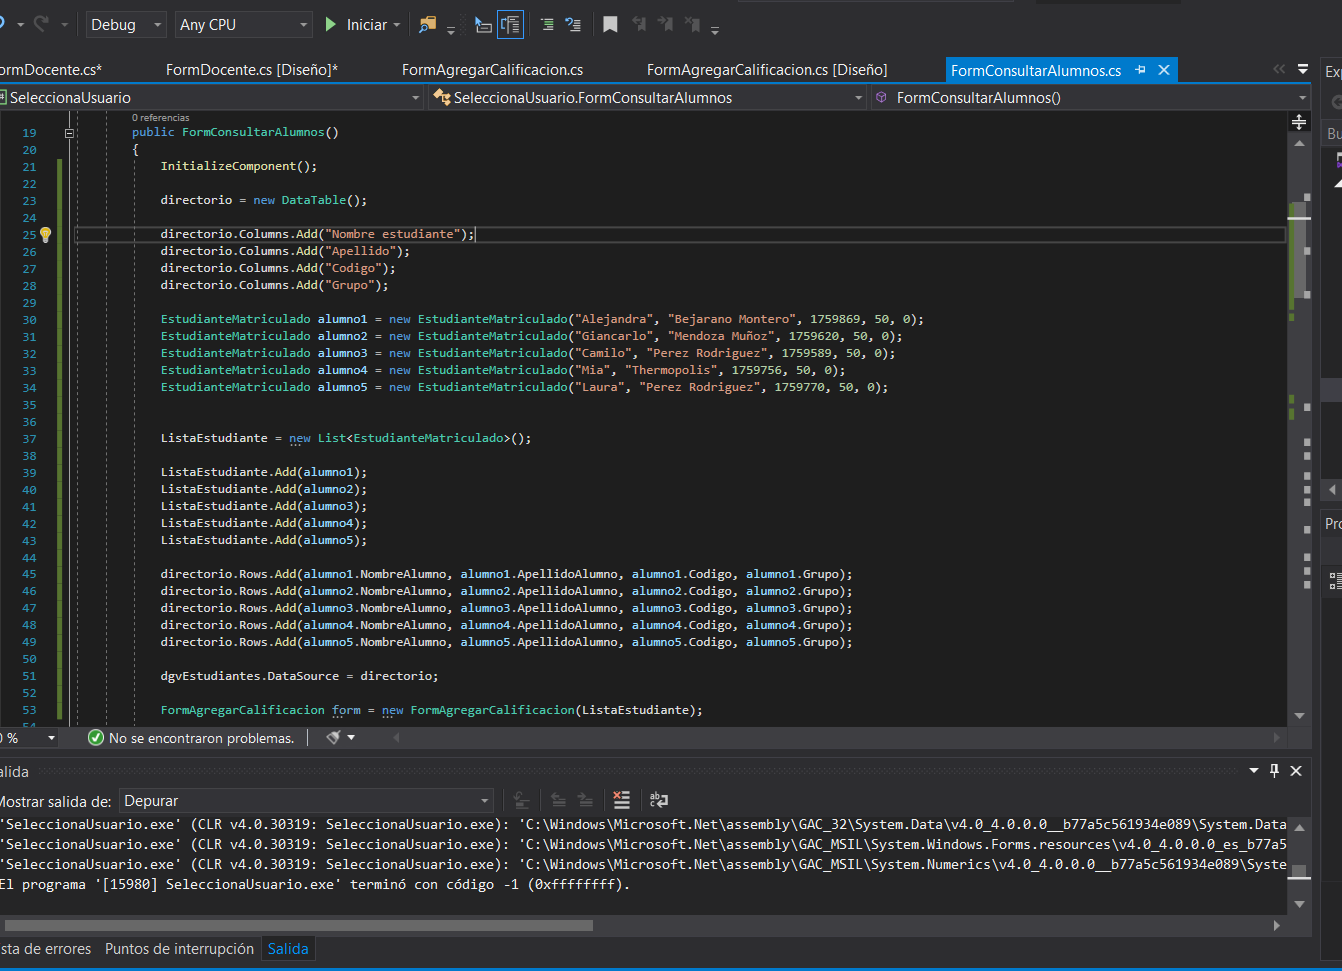Toggle word wrap in Output panel
Viewport: 1342px width, 971px height.
pyautogui.click(x=658, y=800)
